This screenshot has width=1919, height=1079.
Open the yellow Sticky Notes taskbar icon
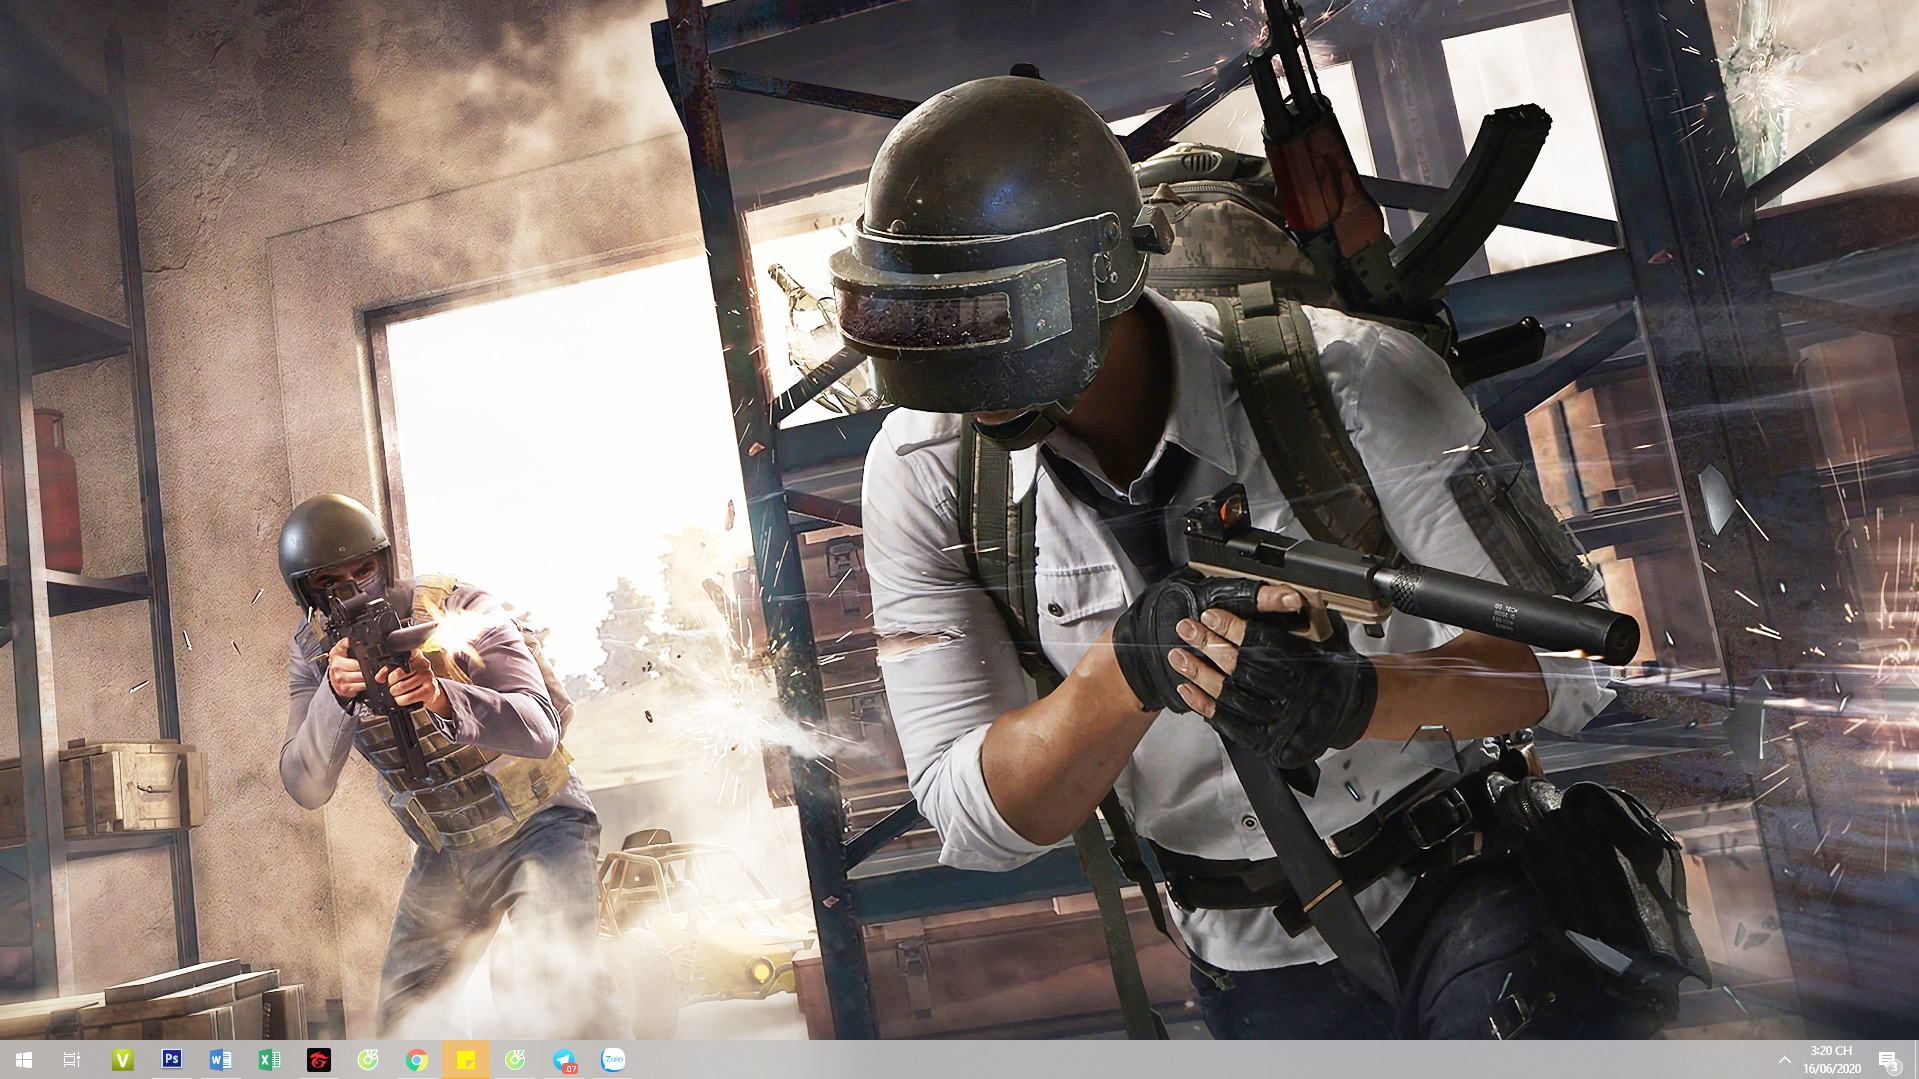click(x=465, y=1059)
